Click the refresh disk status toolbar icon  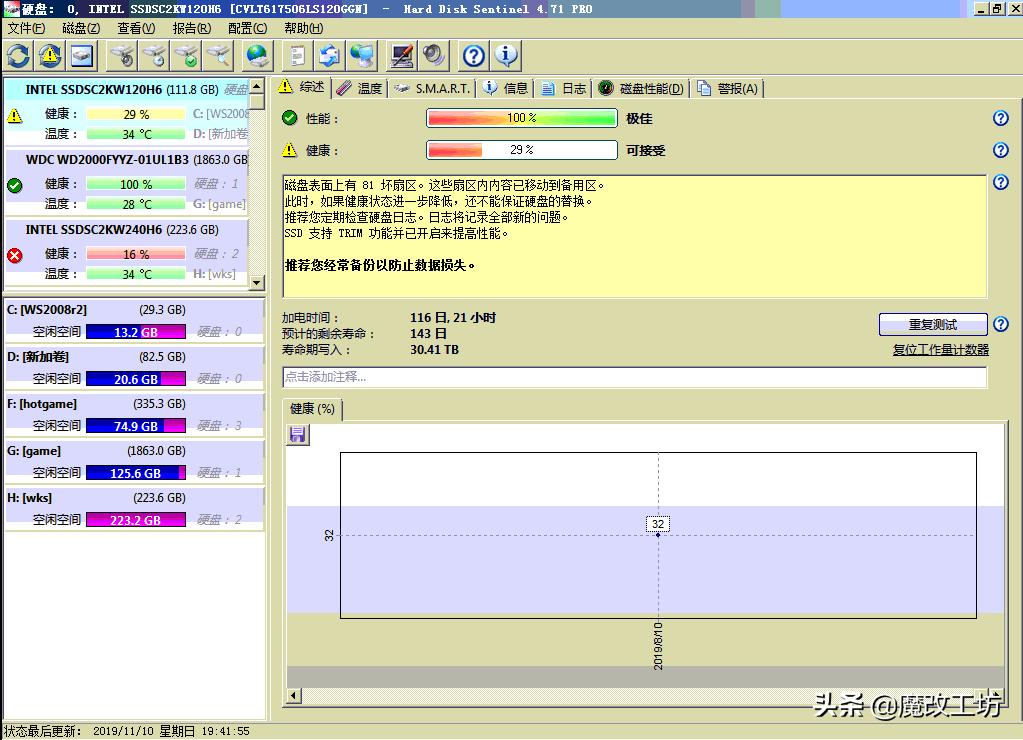pos(18,55)
